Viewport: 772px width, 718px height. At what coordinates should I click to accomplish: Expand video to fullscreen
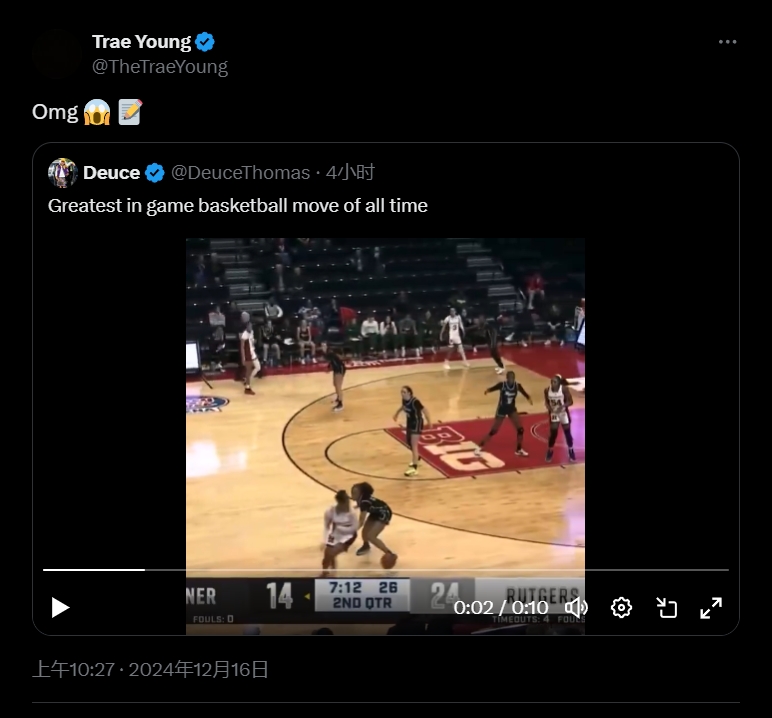[711, 607]
